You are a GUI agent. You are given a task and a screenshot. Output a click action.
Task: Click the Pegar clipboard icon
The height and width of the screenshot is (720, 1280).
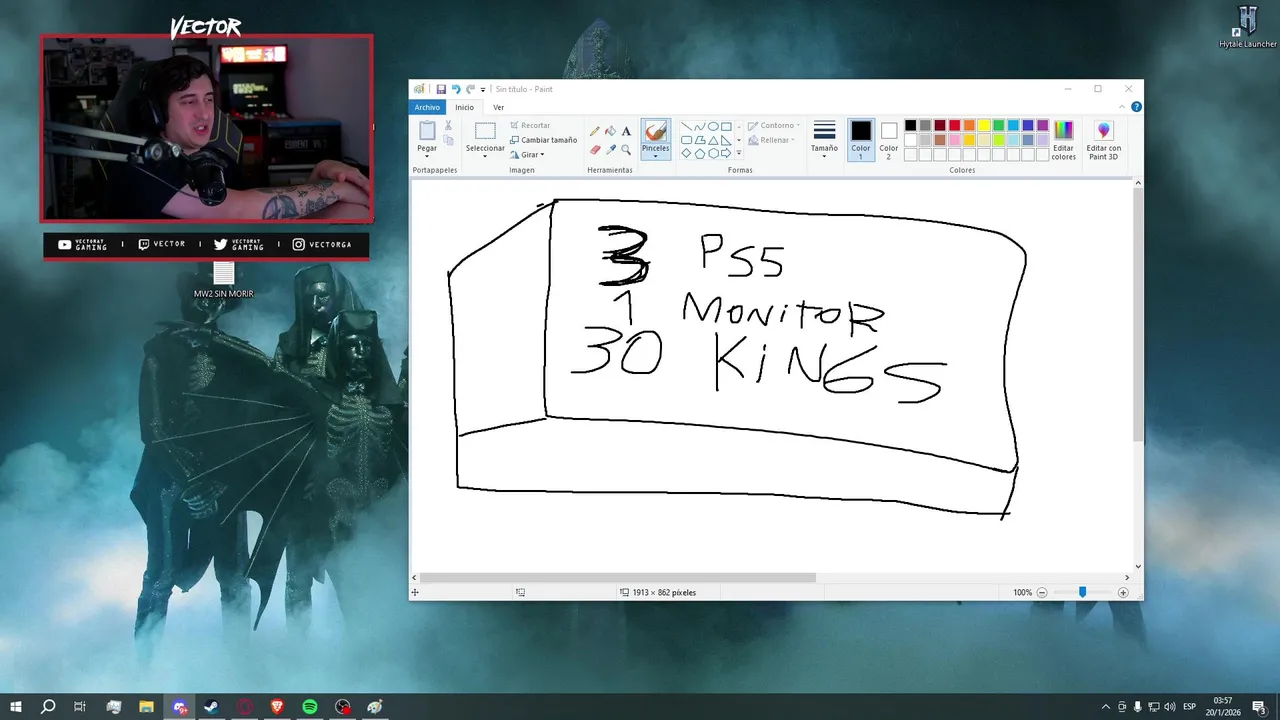[427, 131]
